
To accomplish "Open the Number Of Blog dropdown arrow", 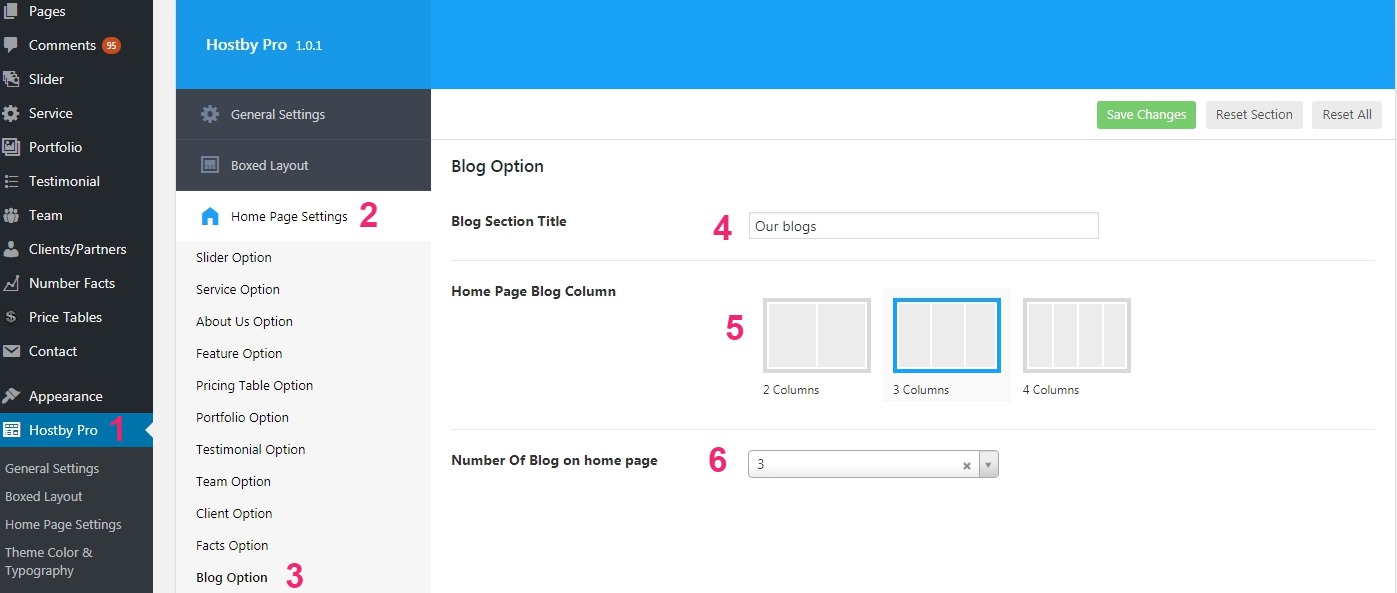I will click(988, 464).
